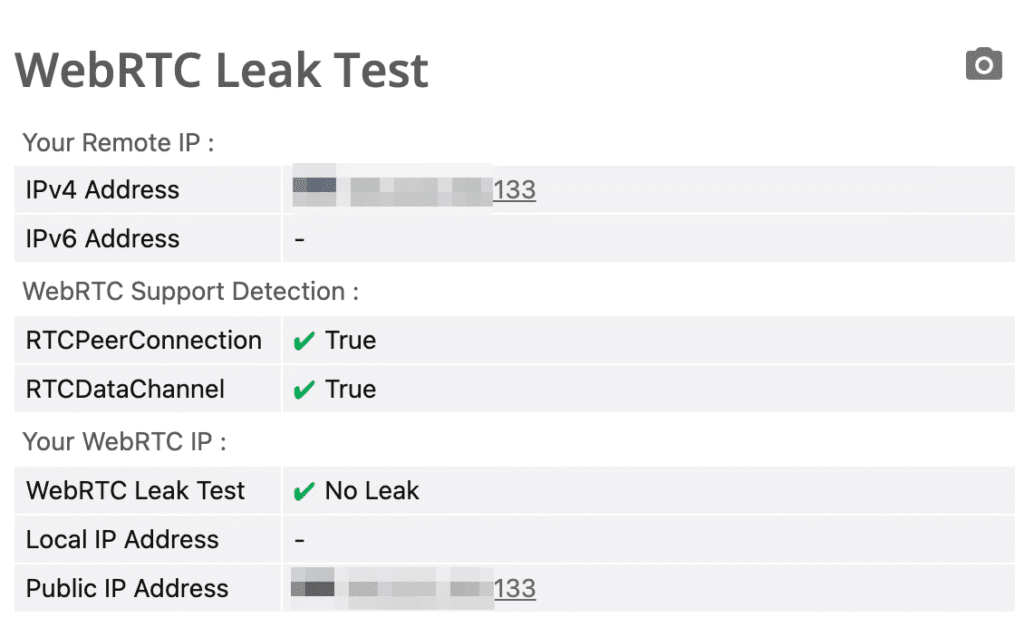Screen dimensions: 1024x627
Task: Click the RTCDataChannel label
Action: (125, 389)
